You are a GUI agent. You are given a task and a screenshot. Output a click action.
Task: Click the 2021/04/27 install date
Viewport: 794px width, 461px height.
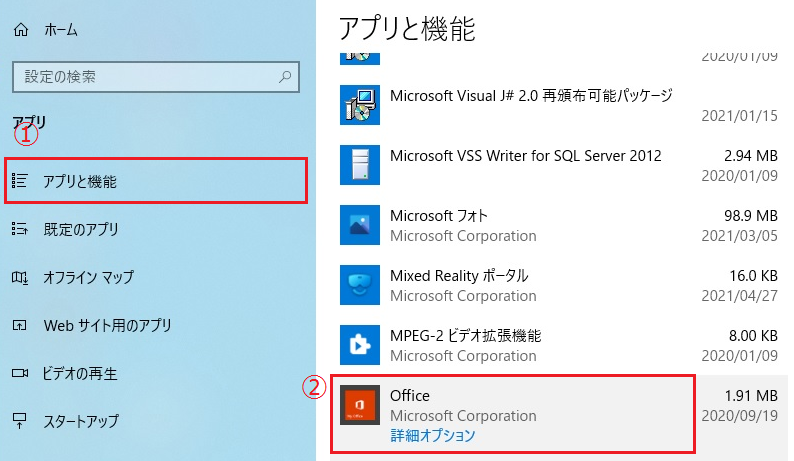(739, 296)
